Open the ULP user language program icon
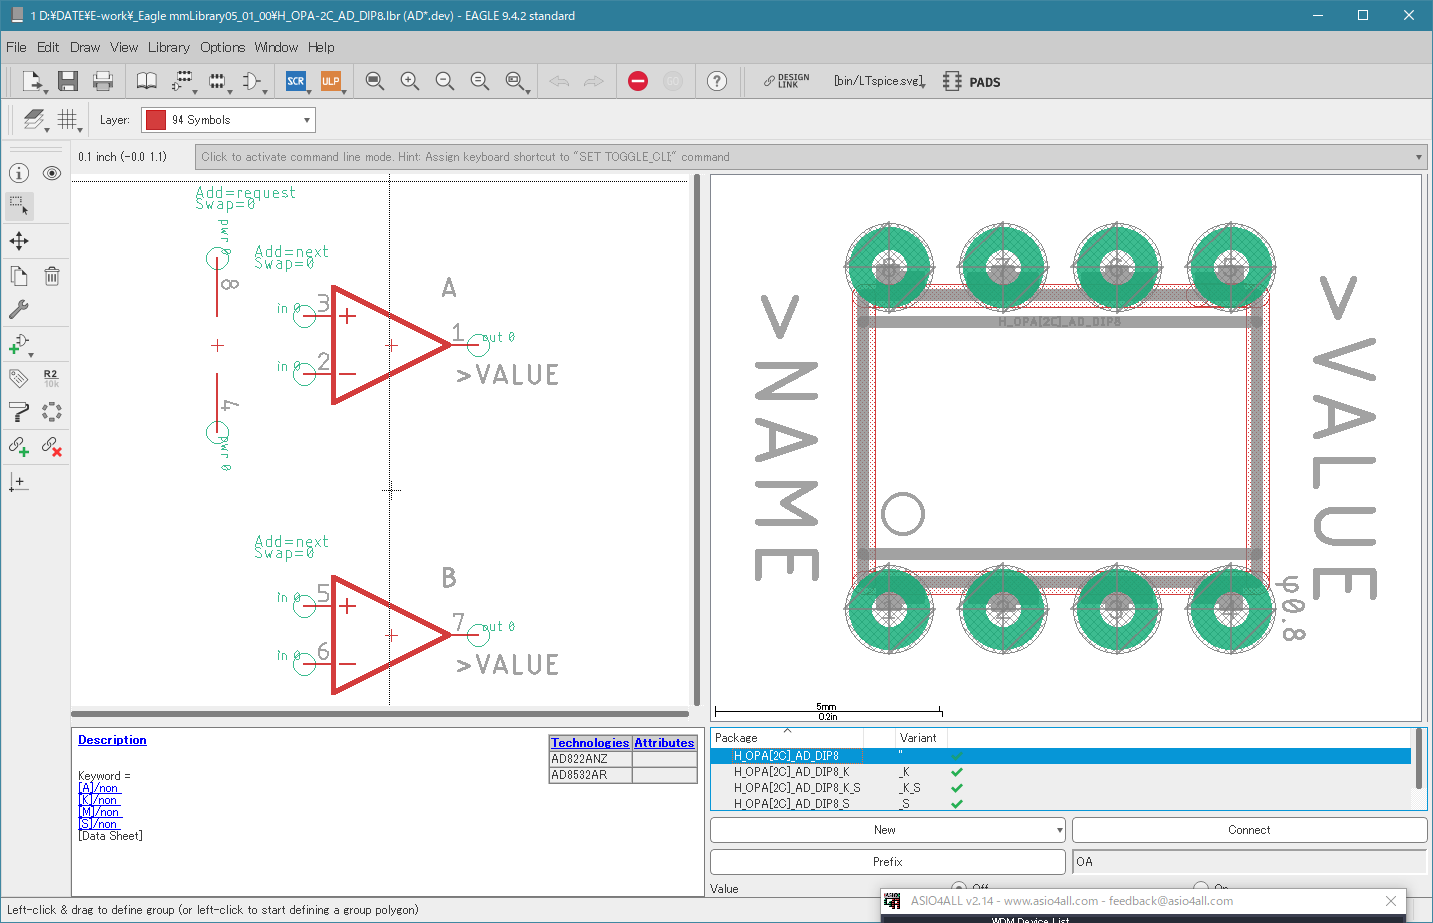The height and width of the screenshot is (923, 1433). tap(331, 82)
